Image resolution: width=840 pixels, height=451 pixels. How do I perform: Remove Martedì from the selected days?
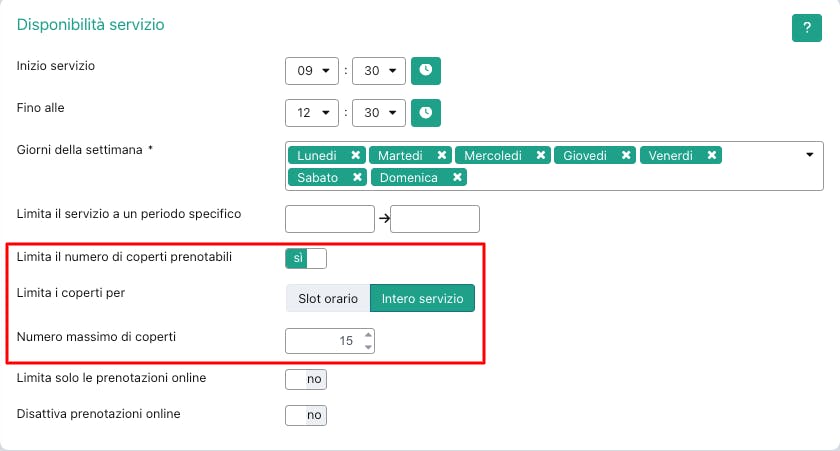point(441,155)
